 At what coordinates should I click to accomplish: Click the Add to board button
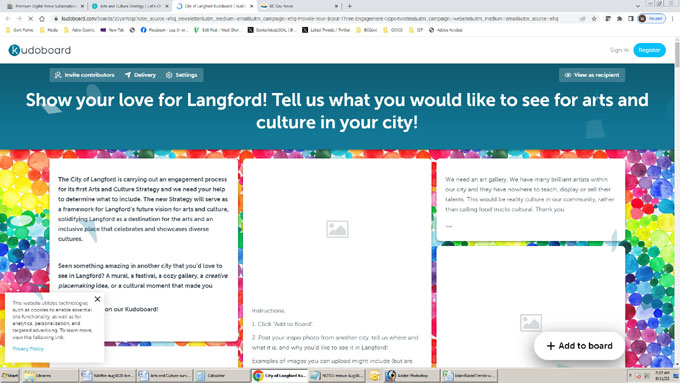pyautogui.click(x=579, y=346)
